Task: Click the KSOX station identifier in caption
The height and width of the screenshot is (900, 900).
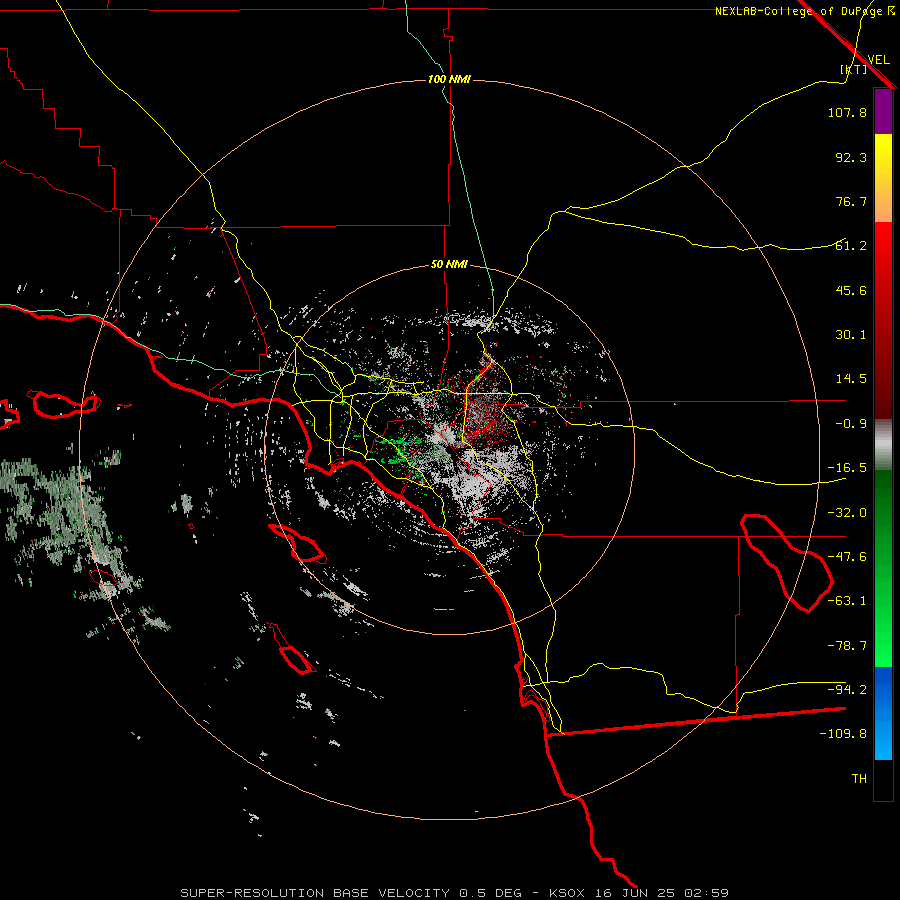Action: pyautogui.click(x=567, y=893)
